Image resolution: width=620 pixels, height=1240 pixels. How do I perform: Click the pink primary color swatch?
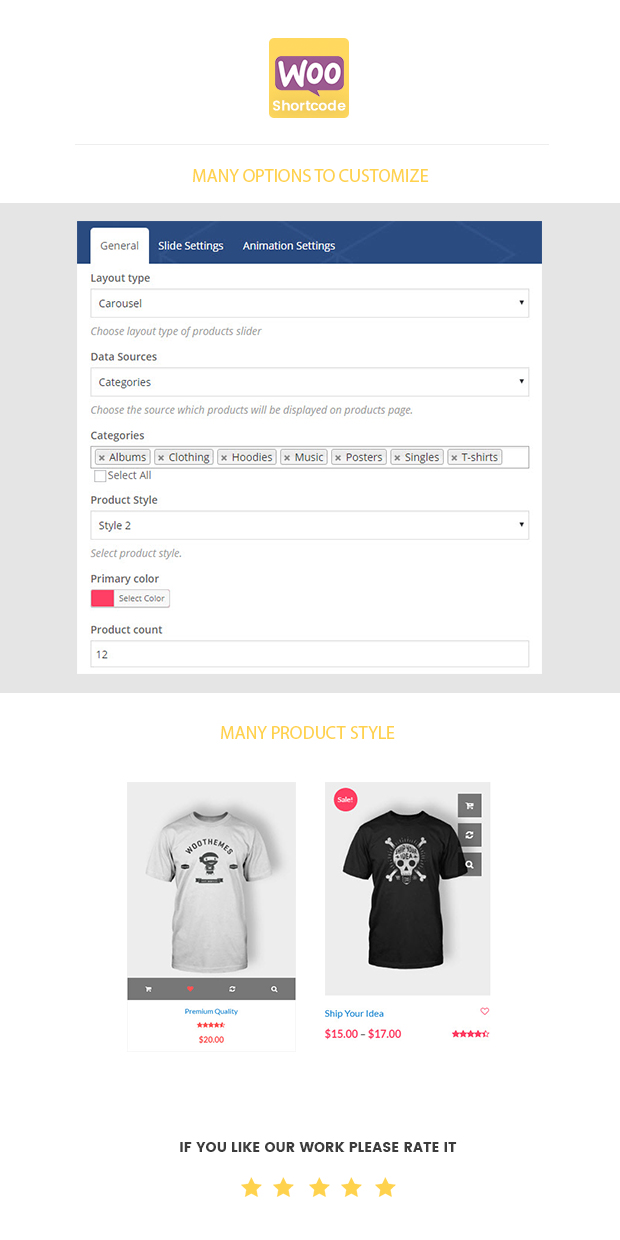tap(102, 599)
